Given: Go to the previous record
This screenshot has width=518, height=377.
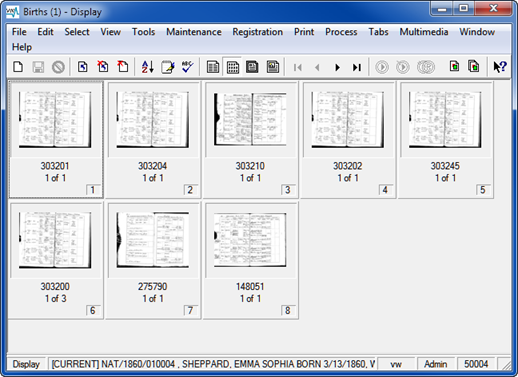Looking at the screenshot, I should 317,68.
